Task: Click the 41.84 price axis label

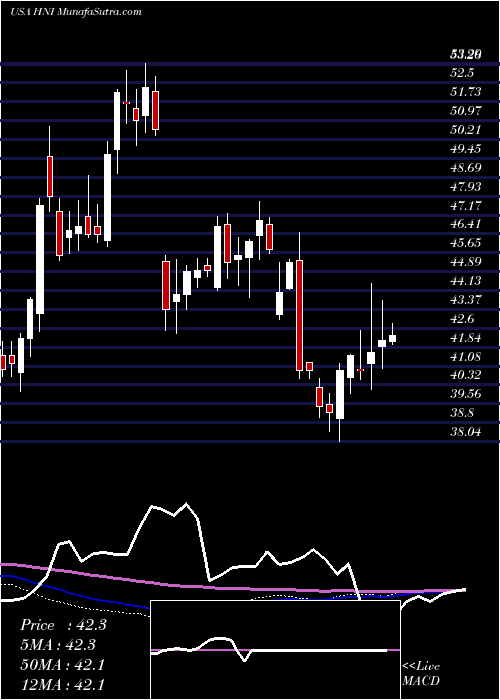Action: point(466,338)
